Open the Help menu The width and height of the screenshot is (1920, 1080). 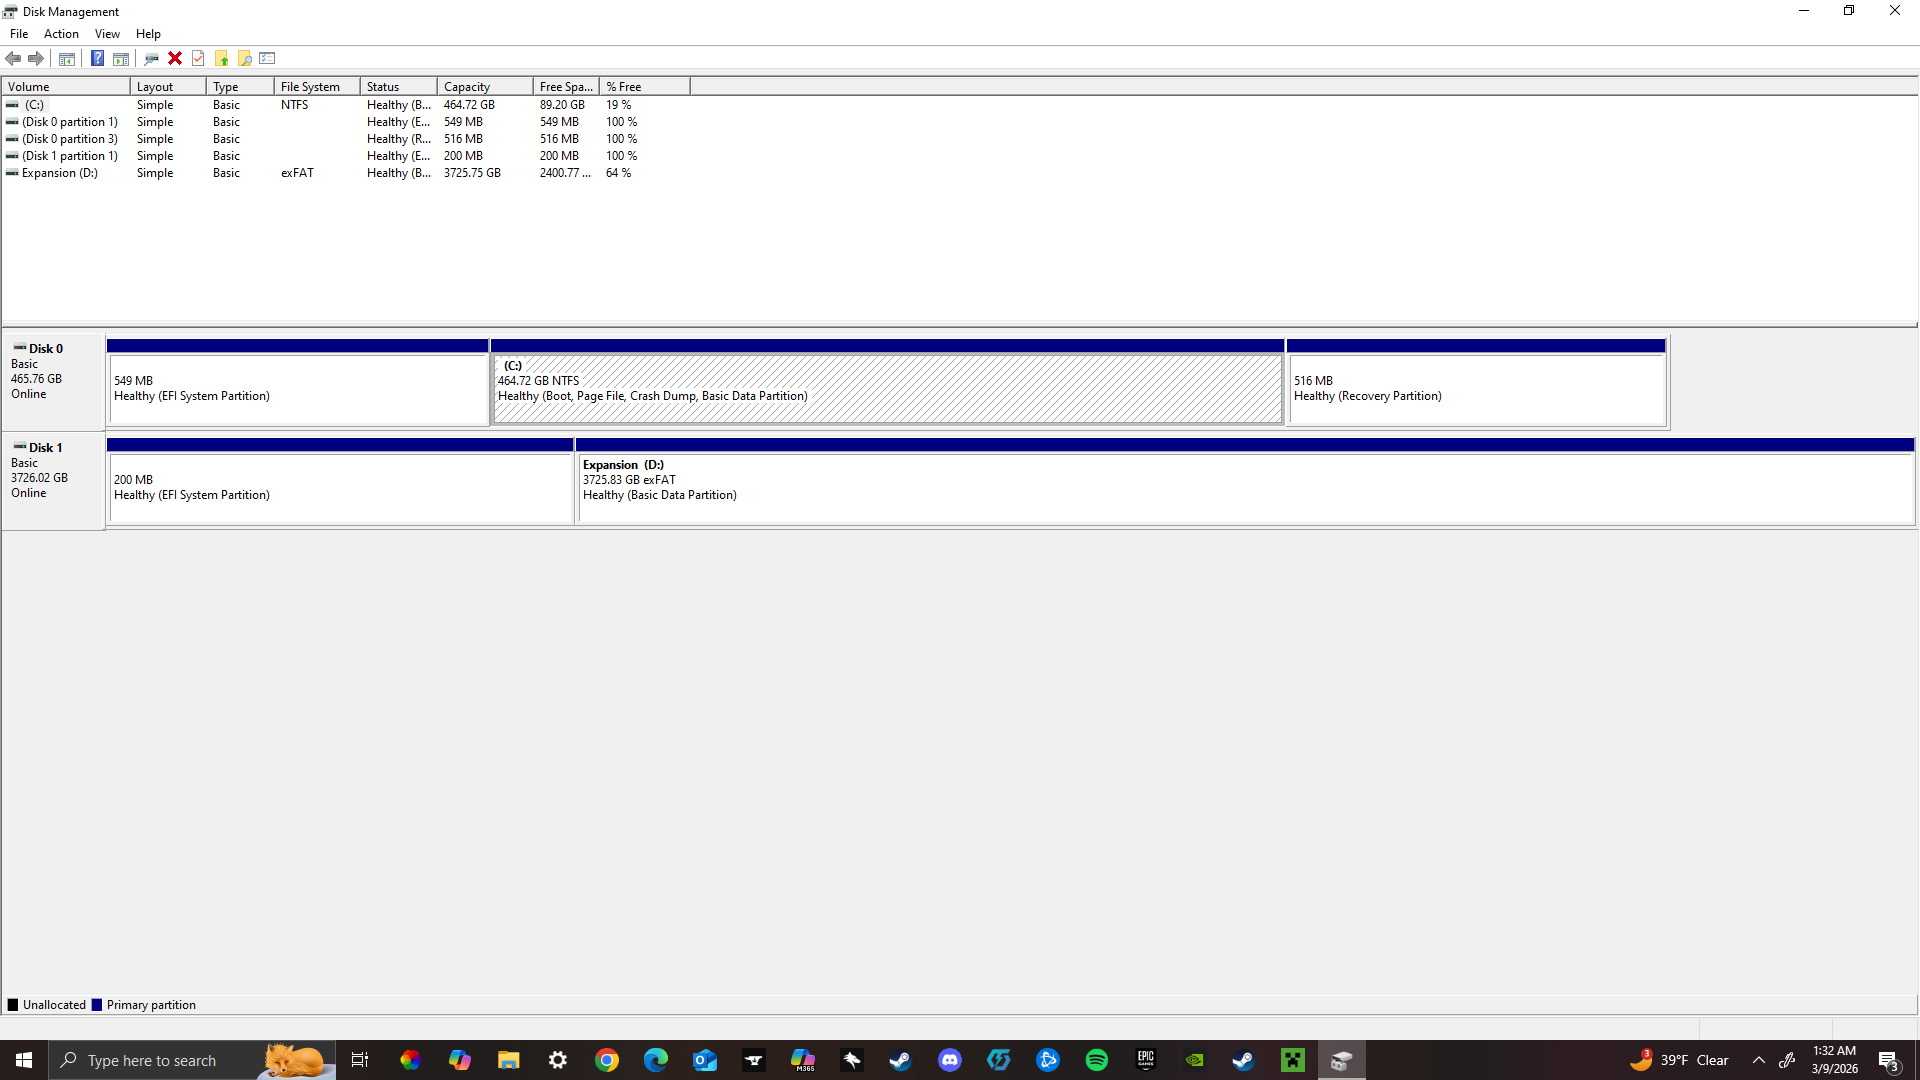click(x=148, y=34)
